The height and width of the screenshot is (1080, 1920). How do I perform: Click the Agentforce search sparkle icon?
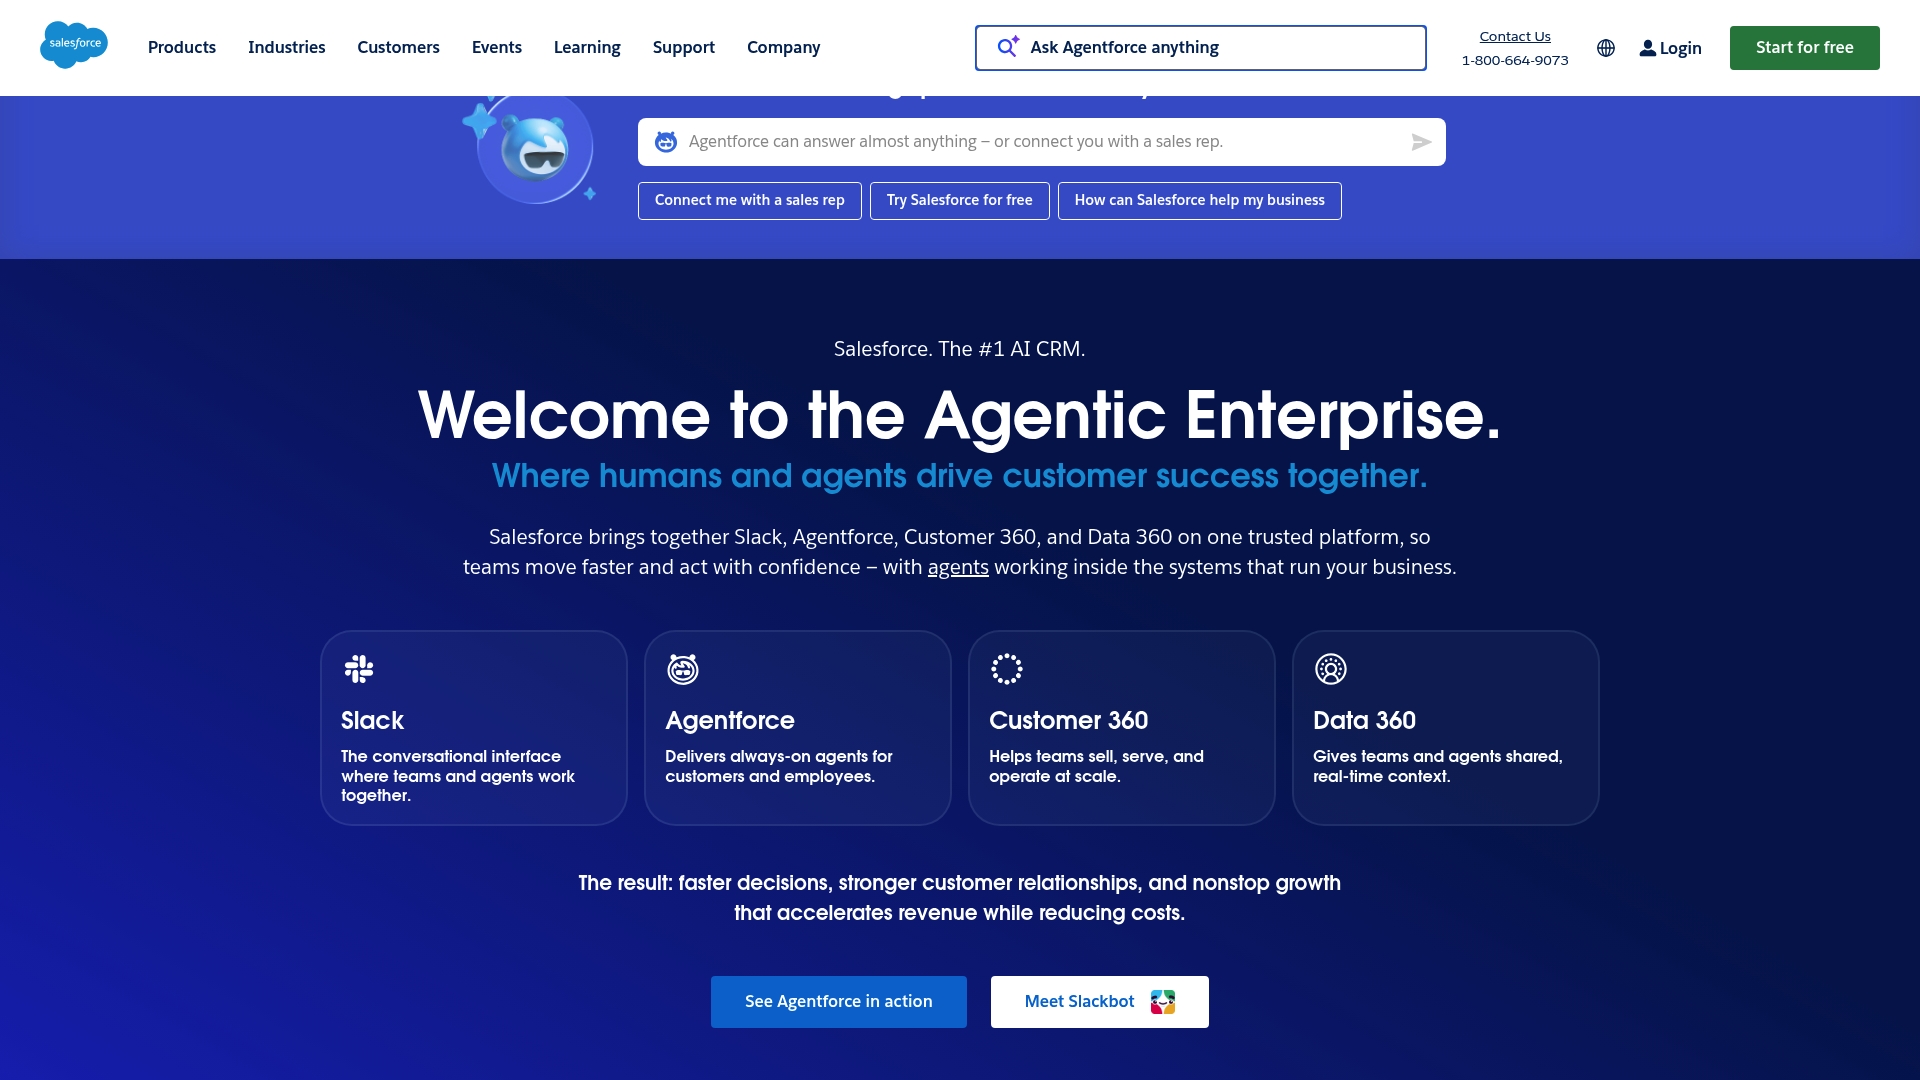[1008, 47]
